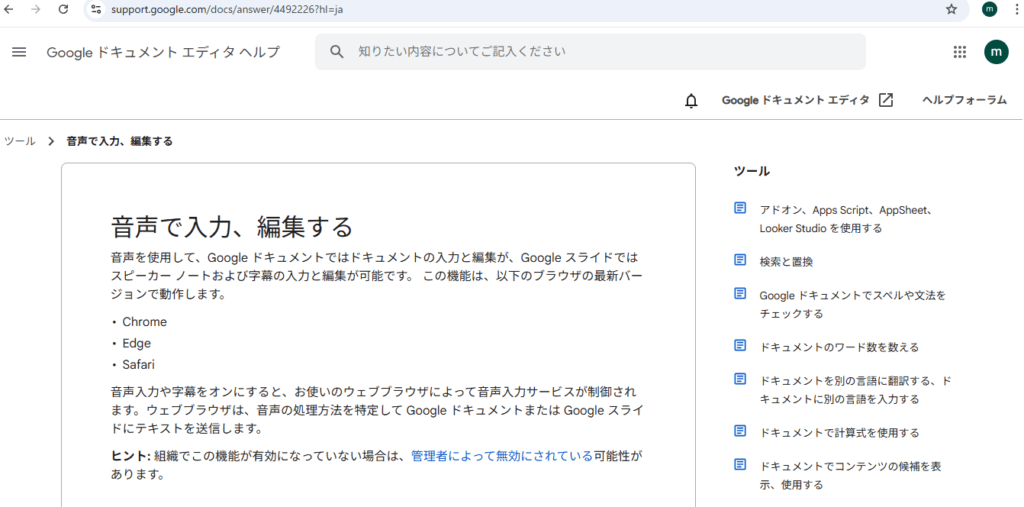1024x507 pixels.
Task: Type in the help search box
Action: [600, 52]
